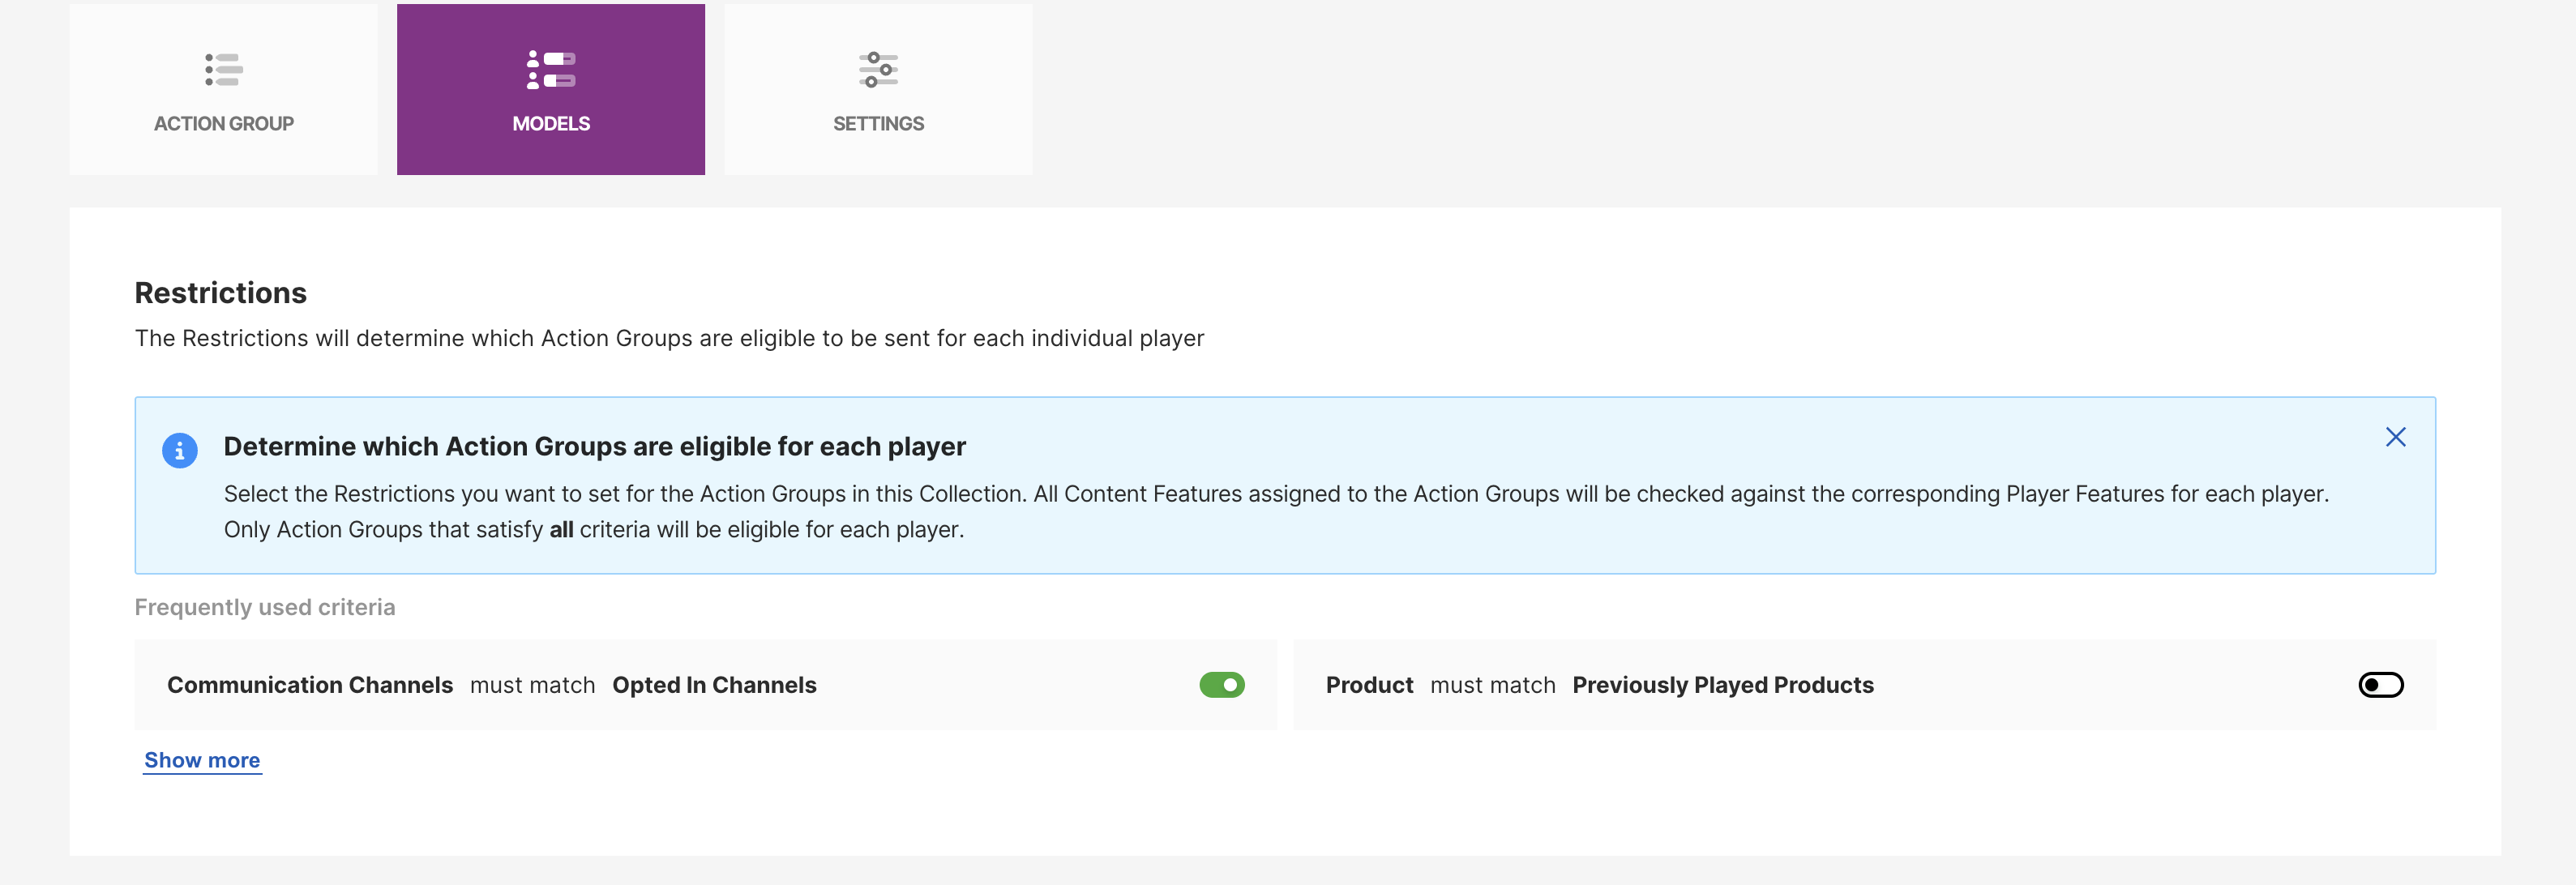Expand criteria with Show more
2576x885 pixels.
tap(202, 760)
